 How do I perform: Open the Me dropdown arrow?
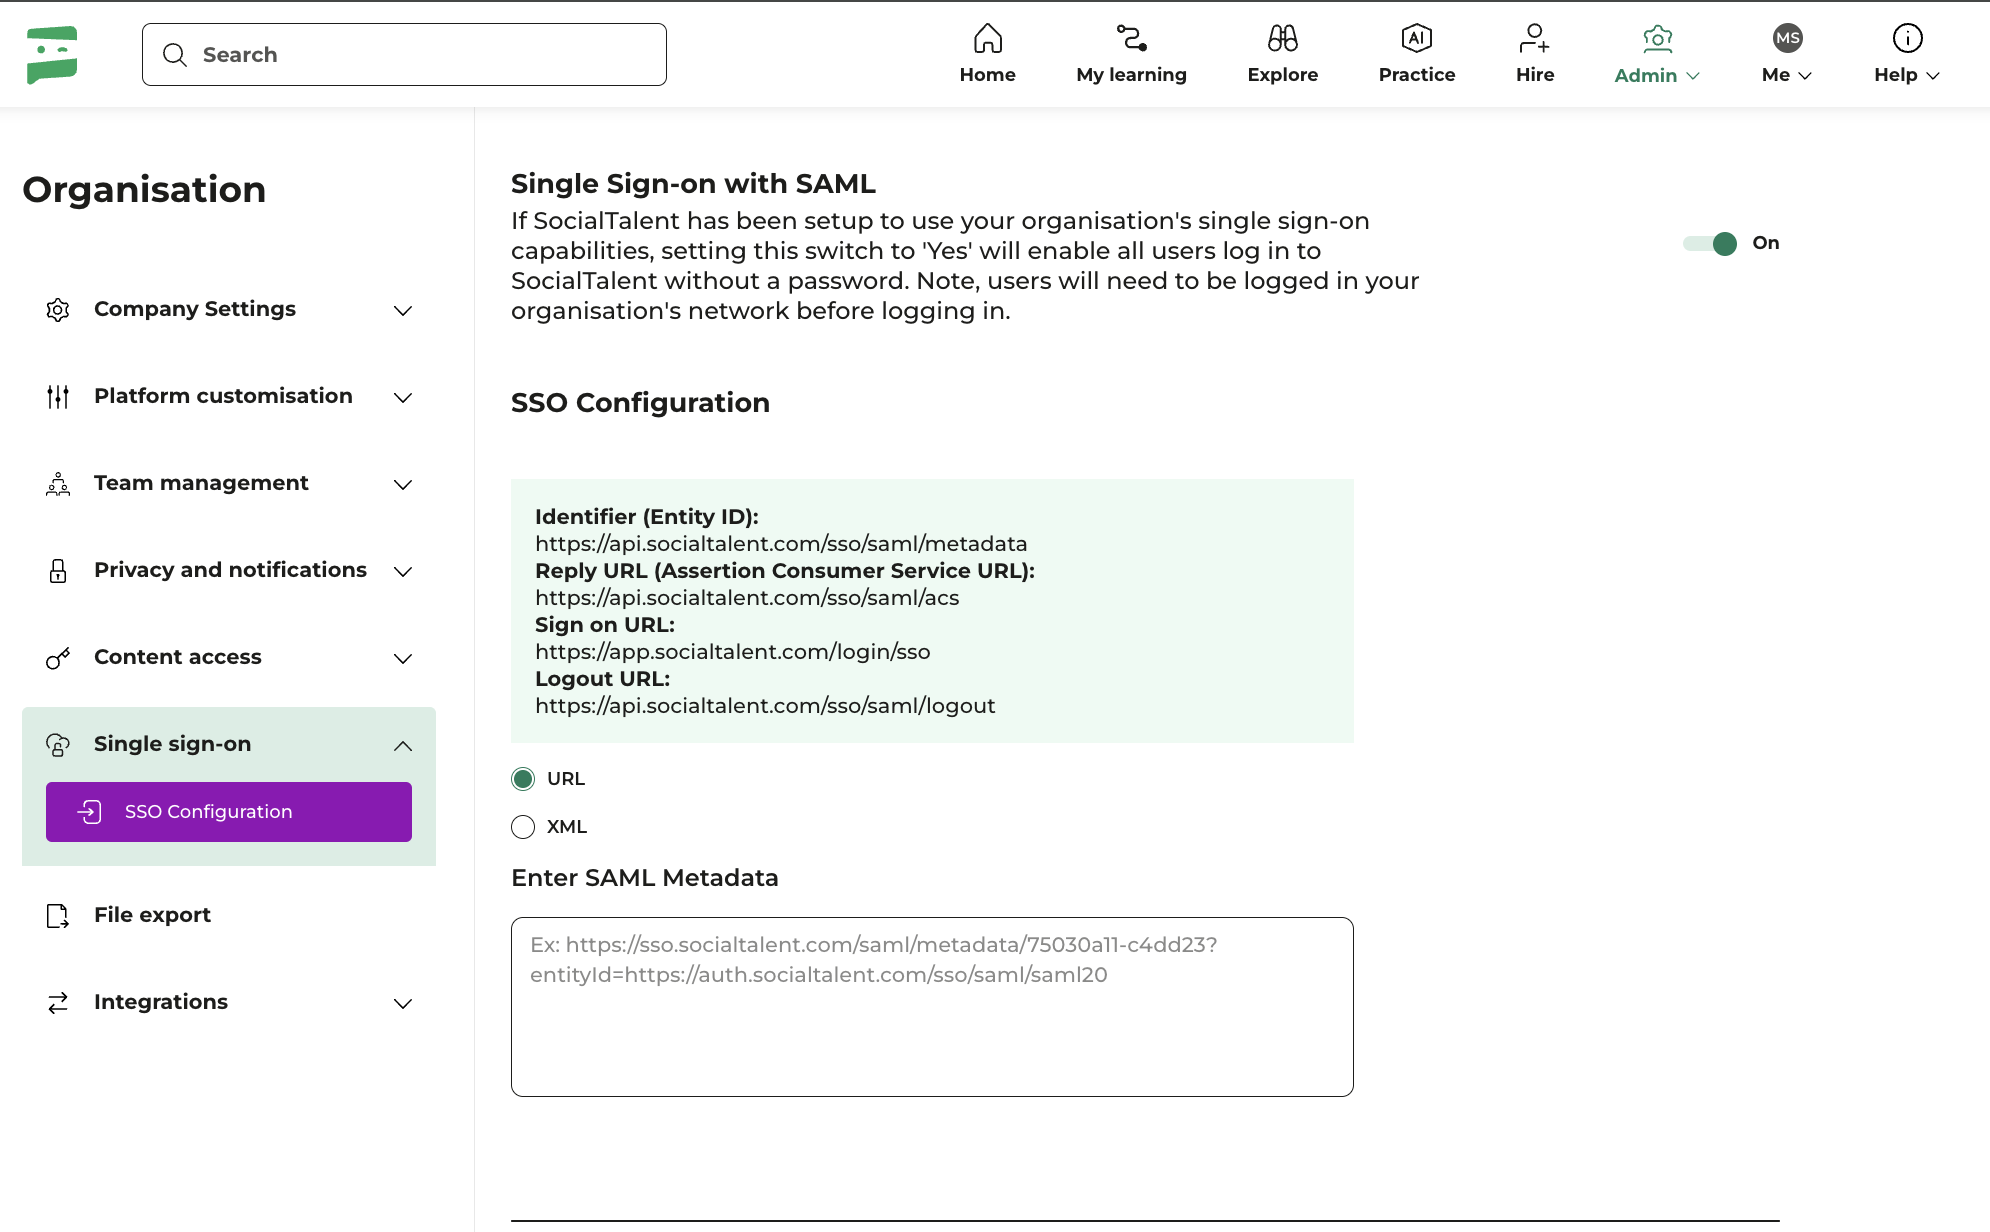pos(1805,76)
